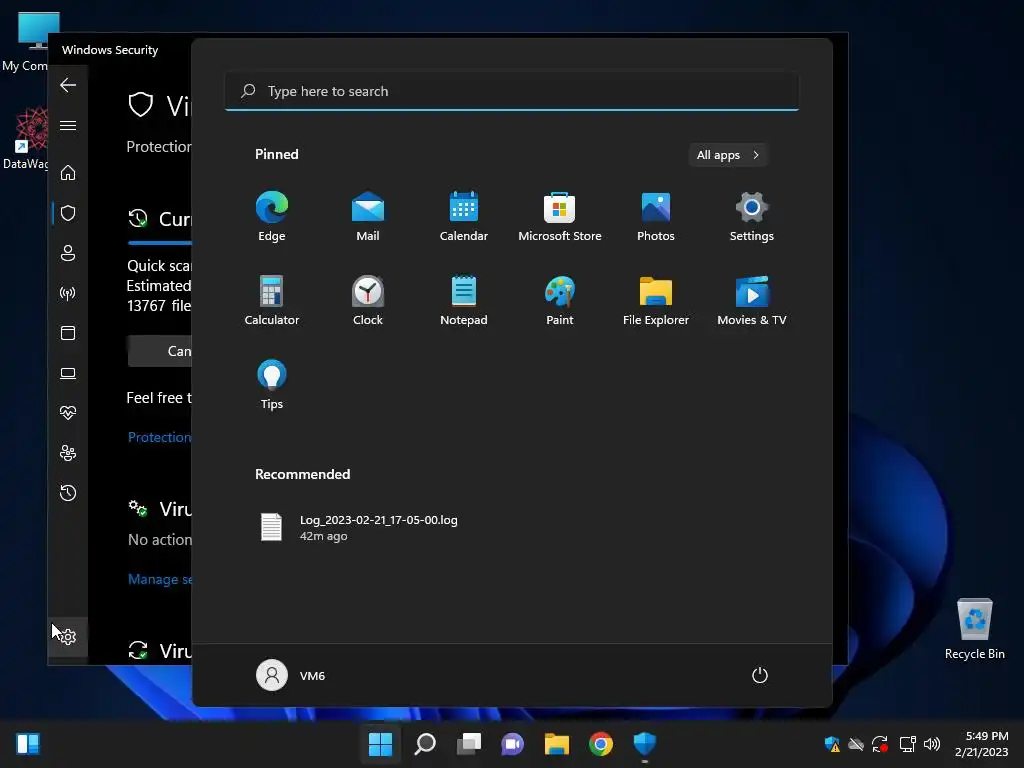Screen dimensions: 1024x768
Task: Launch Google Chrome from taskbar
Action: (600, 743)
